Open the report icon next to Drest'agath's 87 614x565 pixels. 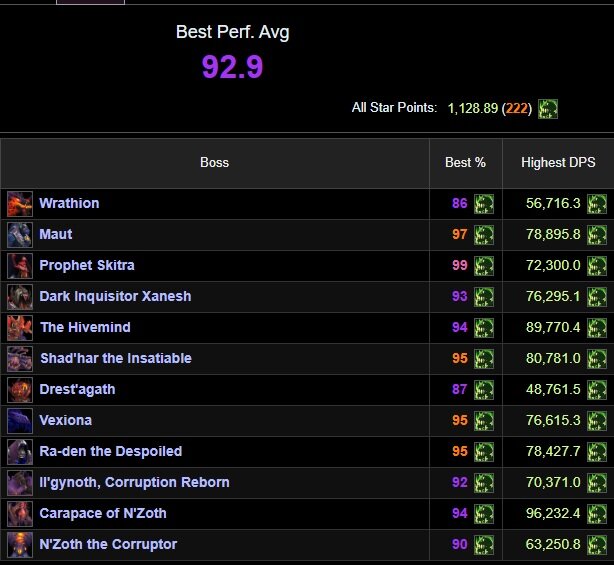484,390
